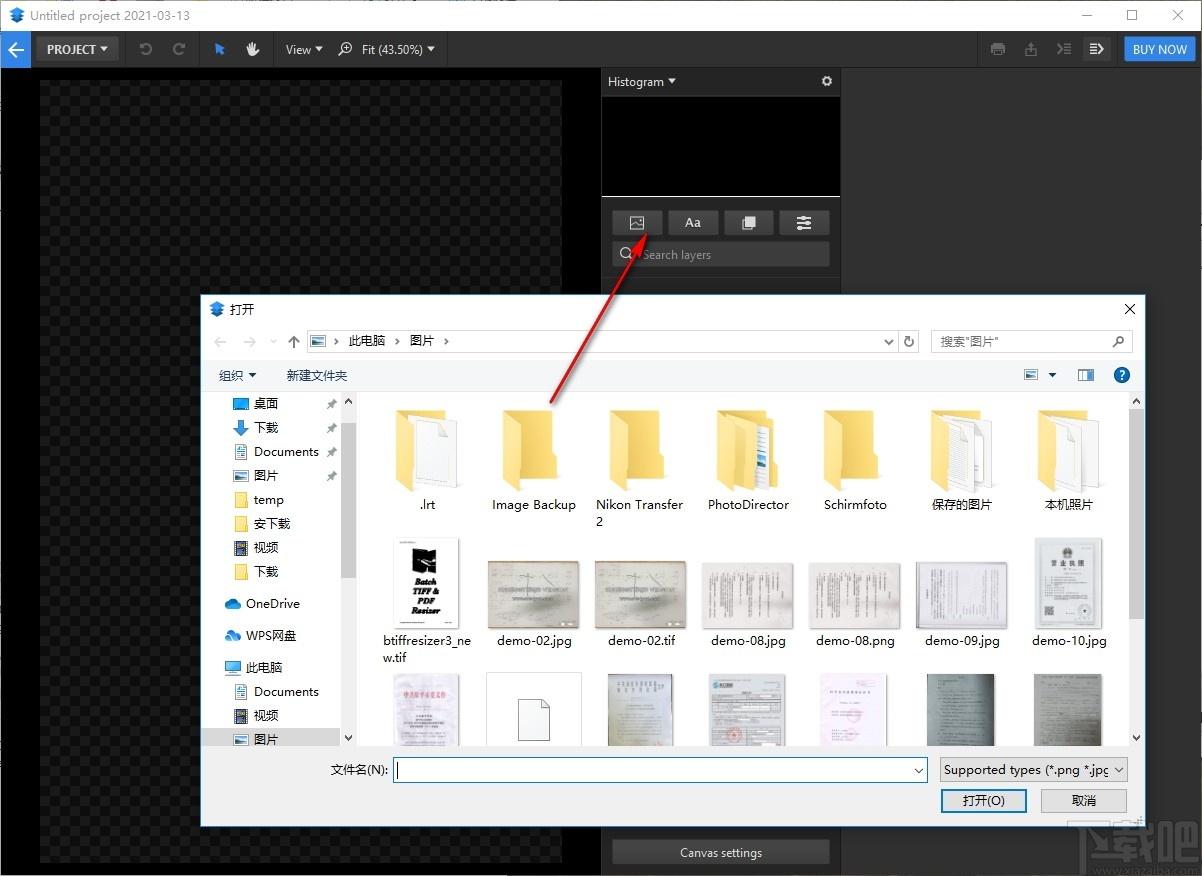Select the pointer selection tool
The width and height of the screenshot is (1202, 876).
(220, 49)
